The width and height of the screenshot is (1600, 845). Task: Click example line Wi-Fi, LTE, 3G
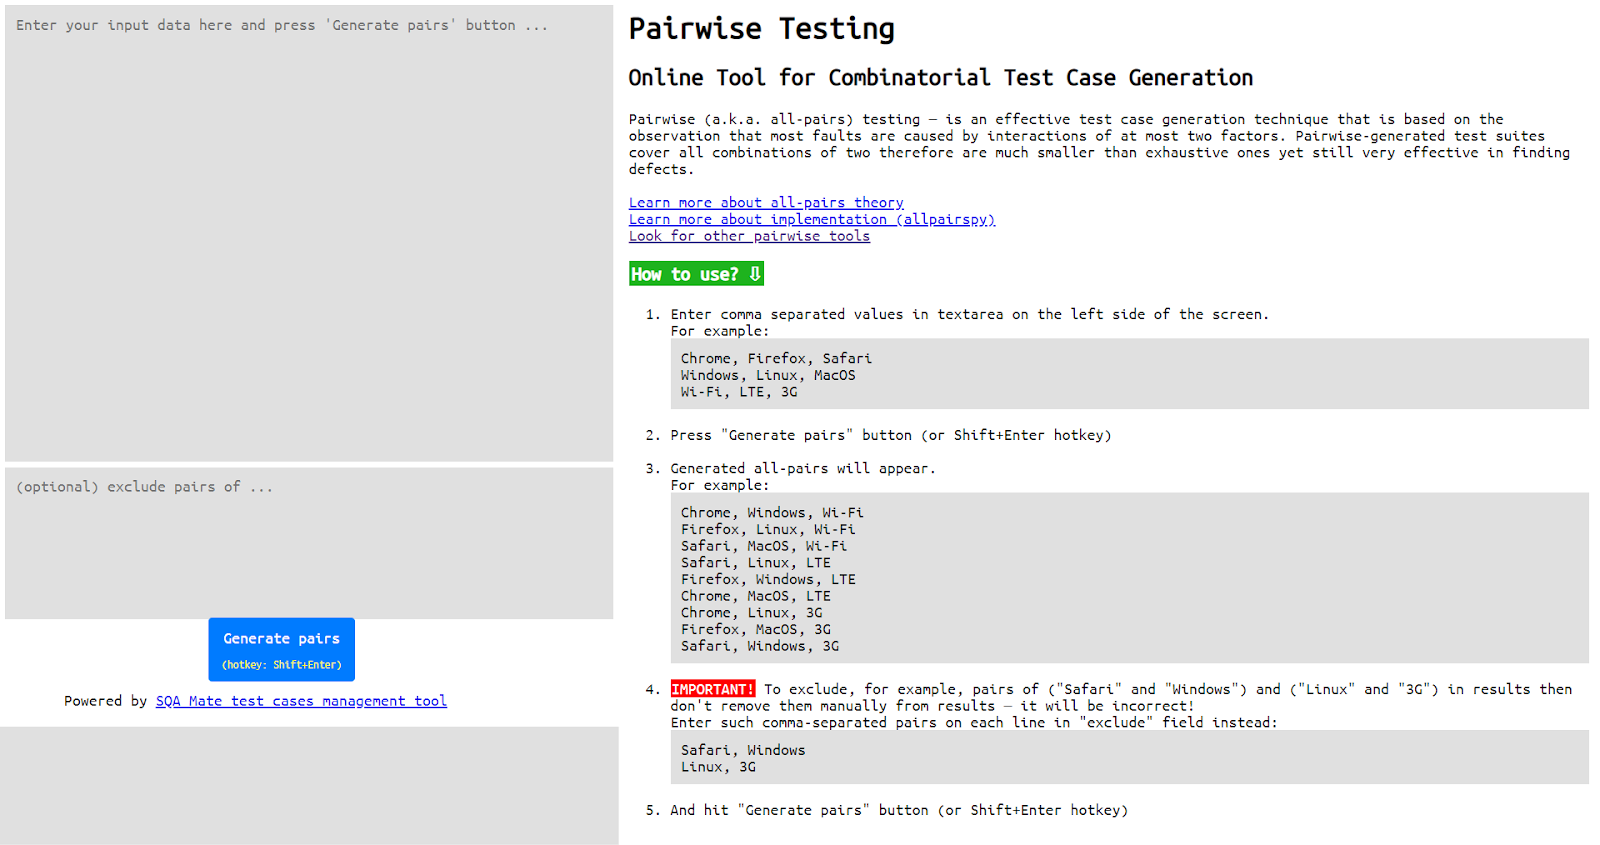pyautogui.click(x=739, y=392)
